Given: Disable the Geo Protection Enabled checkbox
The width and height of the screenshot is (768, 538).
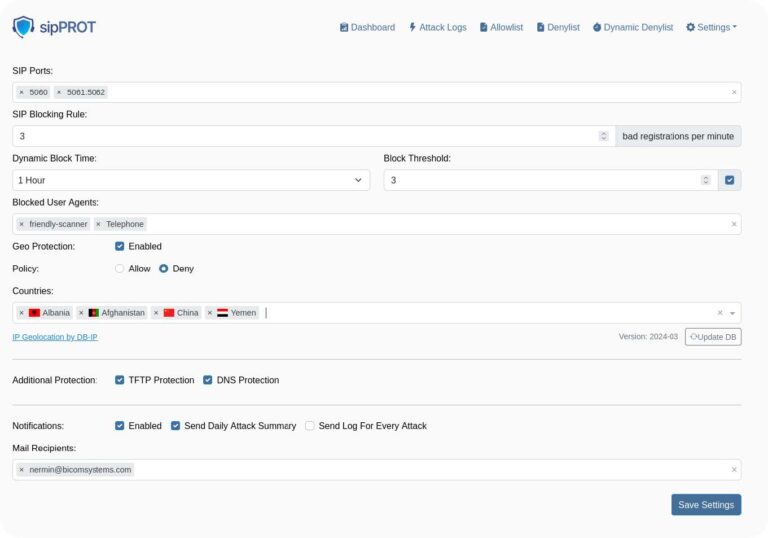Looking at the screenshot, I should point(120,246).
